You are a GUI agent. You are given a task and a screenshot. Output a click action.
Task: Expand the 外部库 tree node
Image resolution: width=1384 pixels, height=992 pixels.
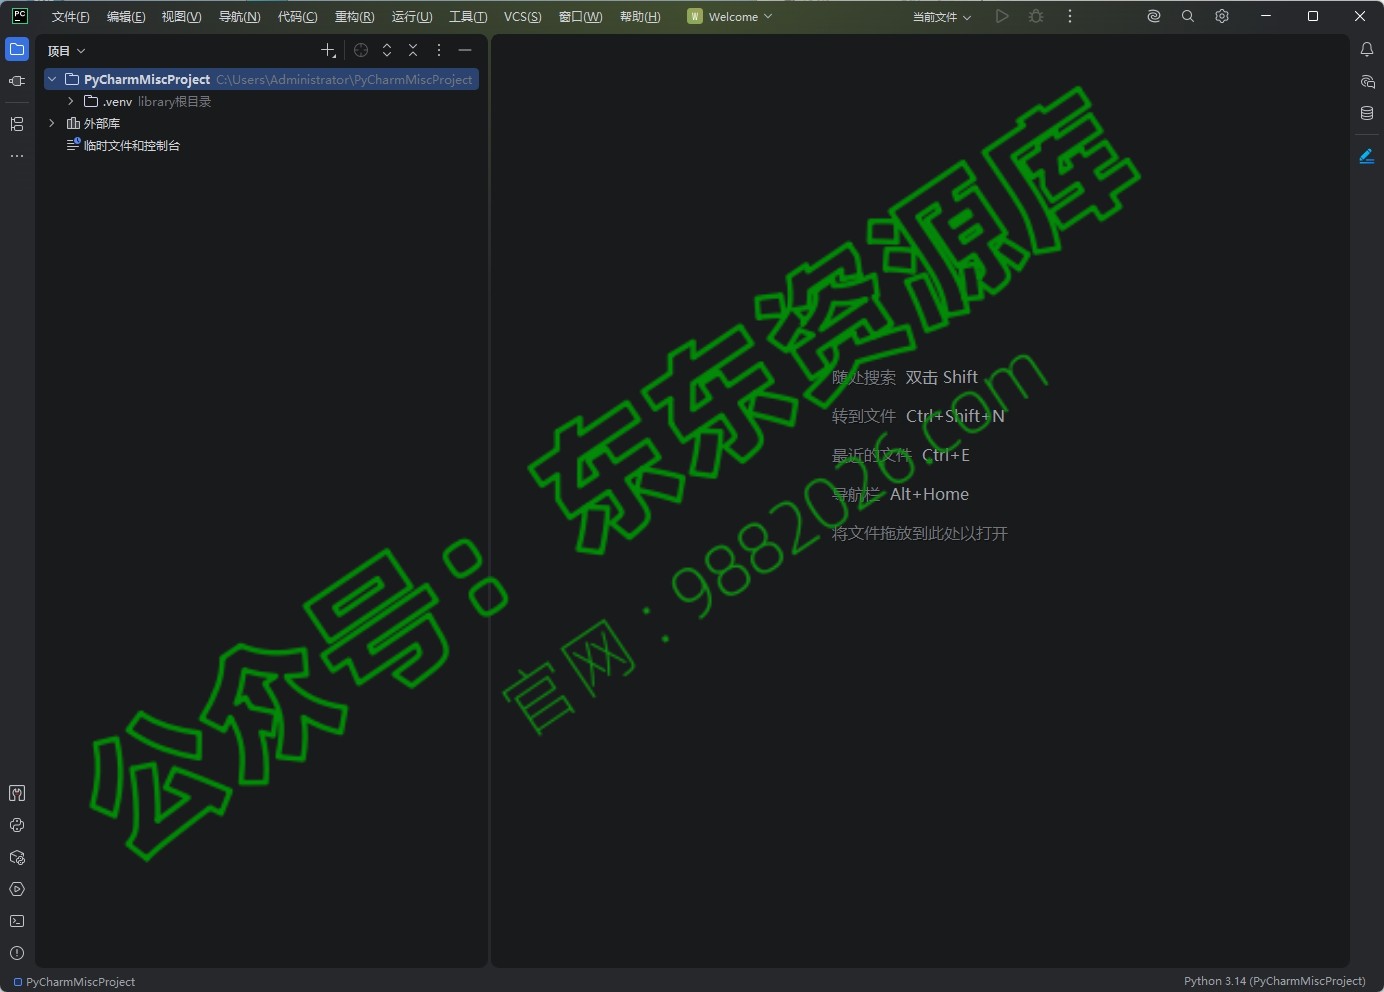point(51,123)
